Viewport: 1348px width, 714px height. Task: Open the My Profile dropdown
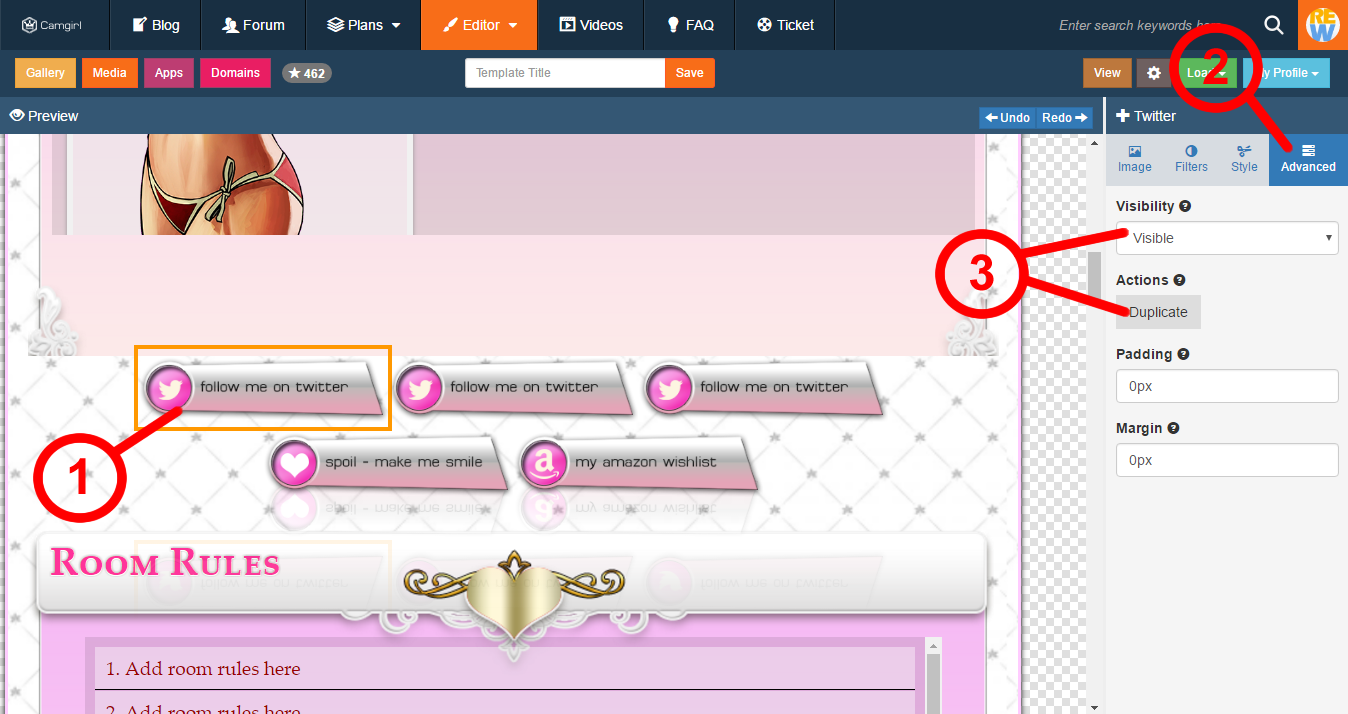(1287, 73)
